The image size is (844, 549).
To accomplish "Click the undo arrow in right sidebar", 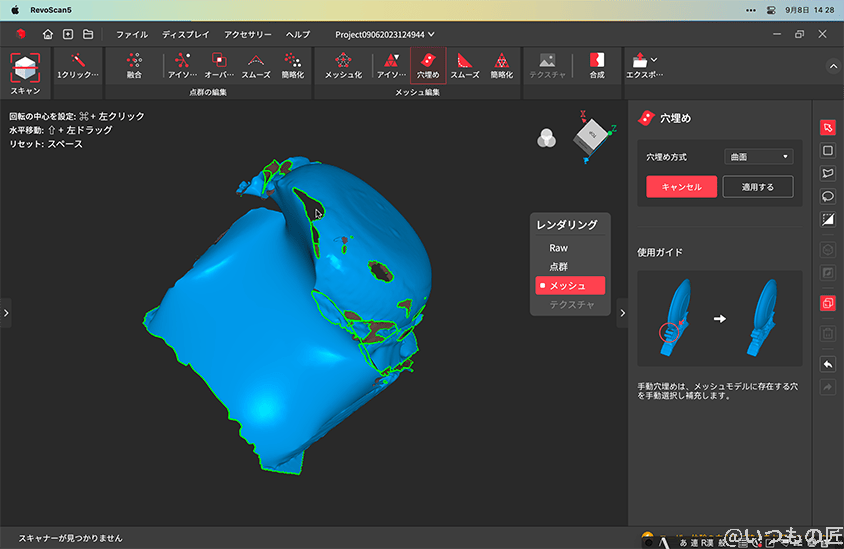I will point(827,364).
